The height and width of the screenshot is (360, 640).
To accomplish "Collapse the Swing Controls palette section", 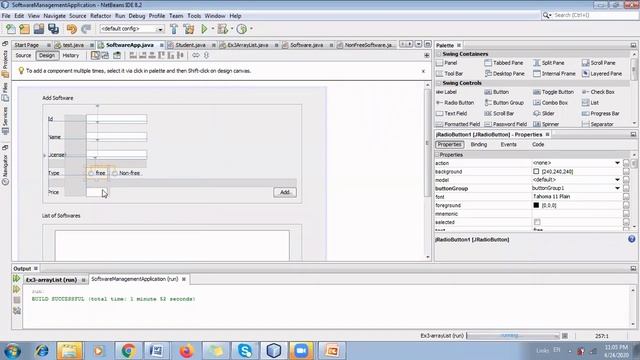I will coord(439,83).
